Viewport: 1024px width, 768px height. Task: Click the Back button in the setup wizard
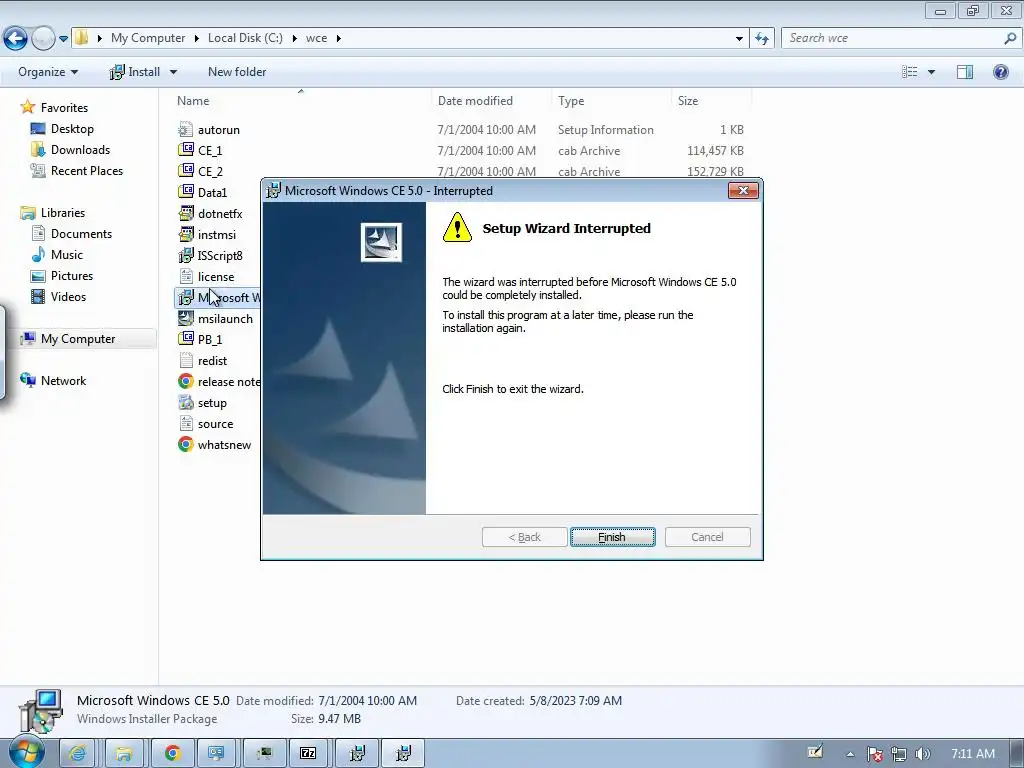coord(524,537)
